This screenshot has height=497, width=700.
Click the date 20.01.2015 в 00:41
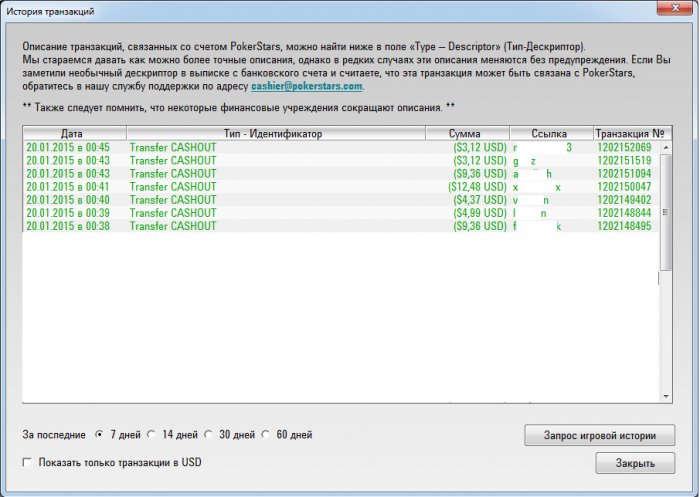[68, 187]
